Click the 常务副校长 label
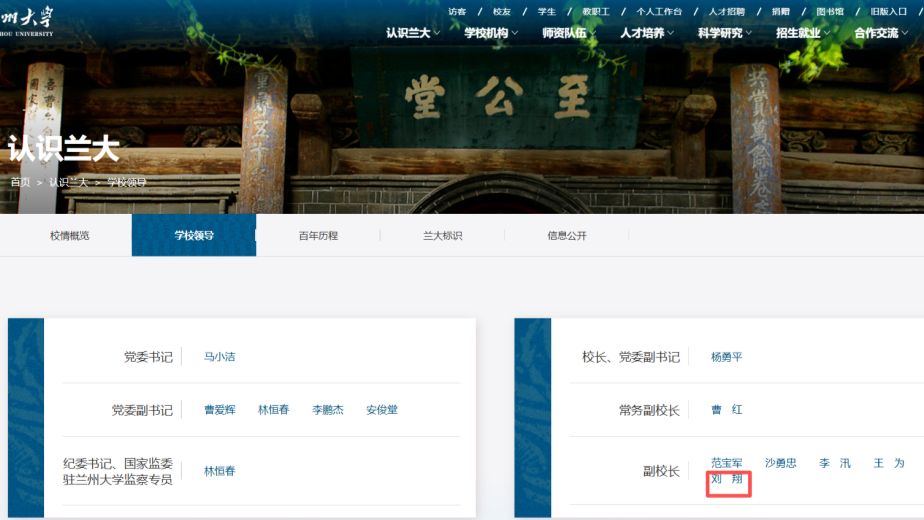The height and width of the screenshot is (520, 924). pos(649,410)
